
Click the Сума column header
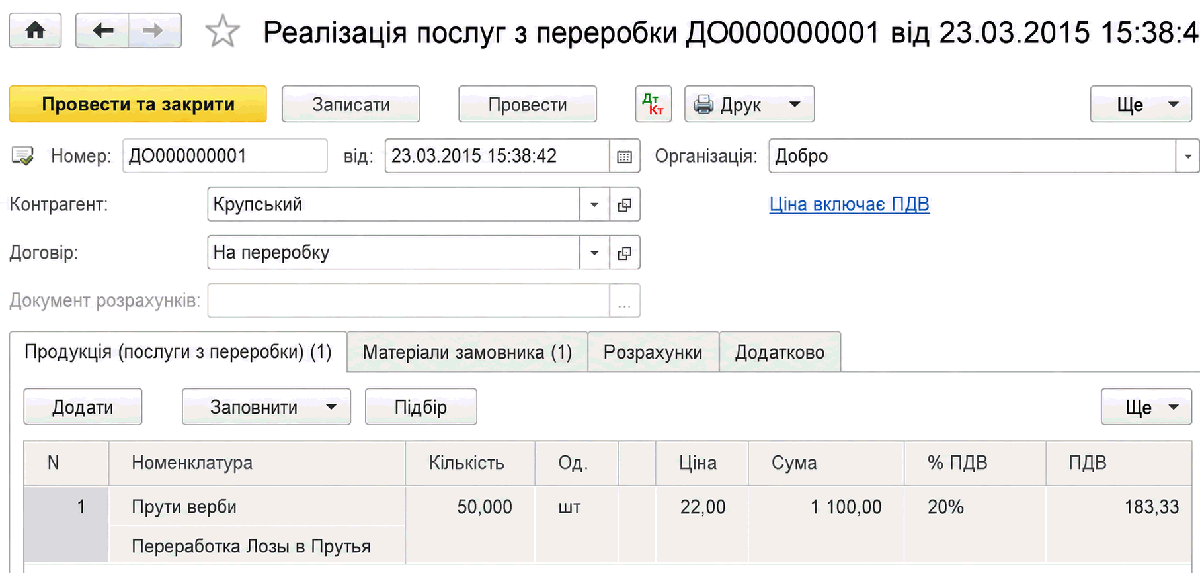[824, 463]
